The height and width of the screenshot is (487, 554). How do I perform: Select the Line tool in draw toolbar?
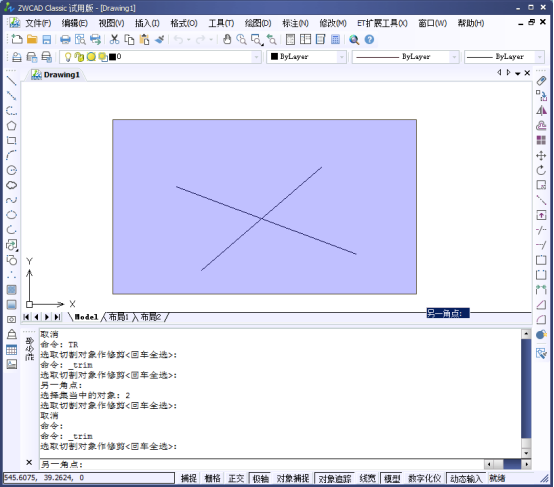click(x=11, y=81)
